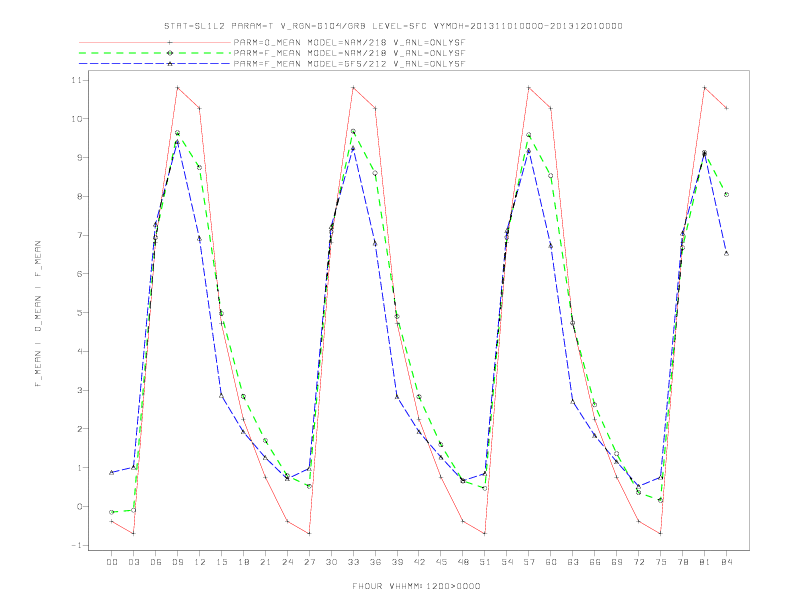Image resolution: width=792 pixels, height=612 pixels.
Task: Click x-axis forecast hour label 72
Action: tap(639, 562)
